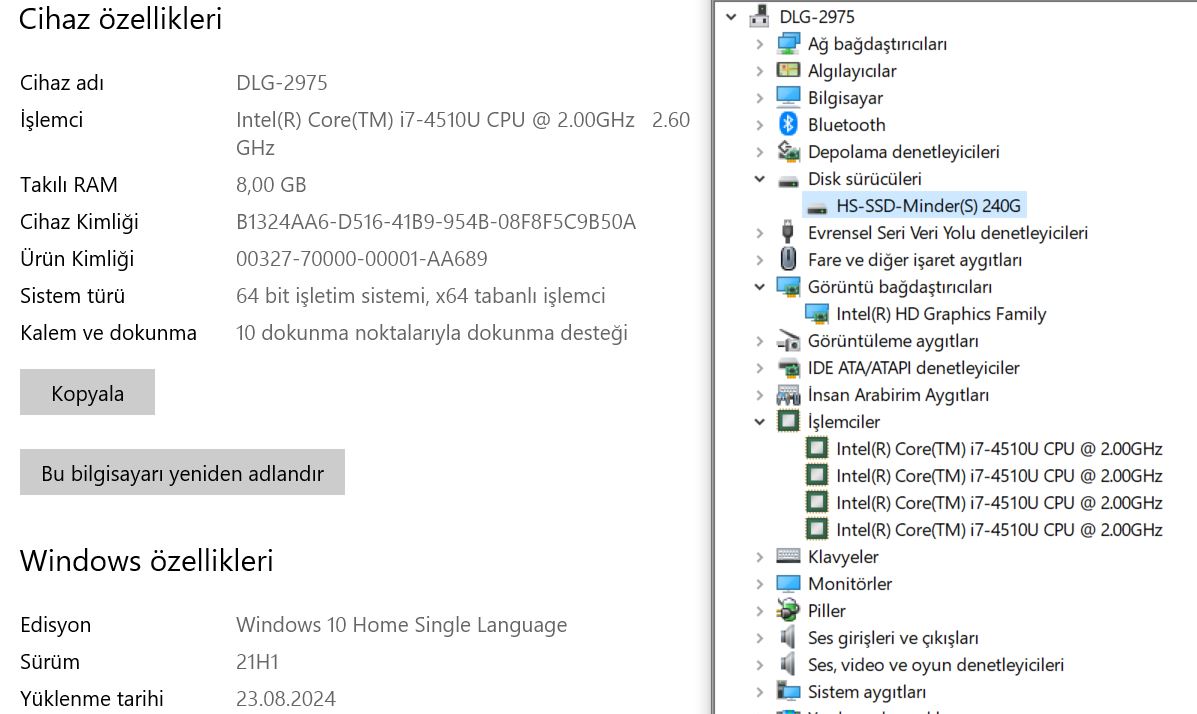This screenshot has width=1197, height=714.
Task: Click the Takılı RAM value 8,00 GB
Action: pos(271,185)
